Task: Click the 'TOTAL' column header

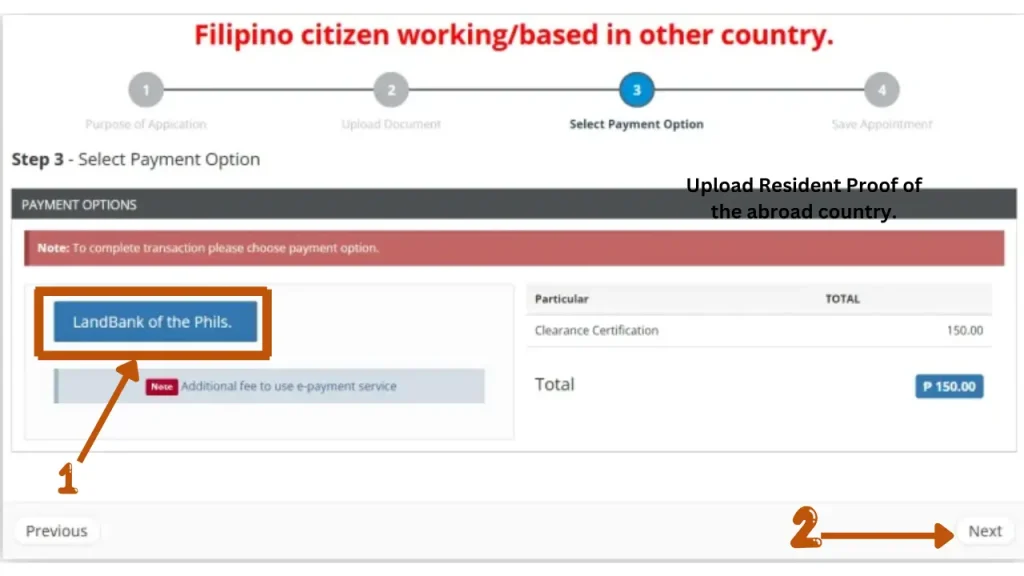Action: (842, 299)
